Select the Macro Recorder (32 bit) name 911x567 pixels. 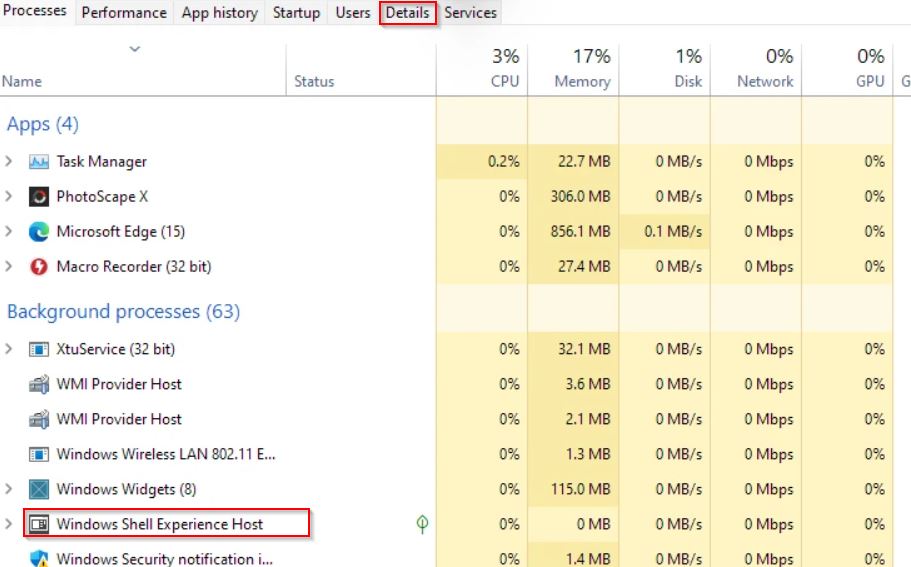[x=134, y=267]
